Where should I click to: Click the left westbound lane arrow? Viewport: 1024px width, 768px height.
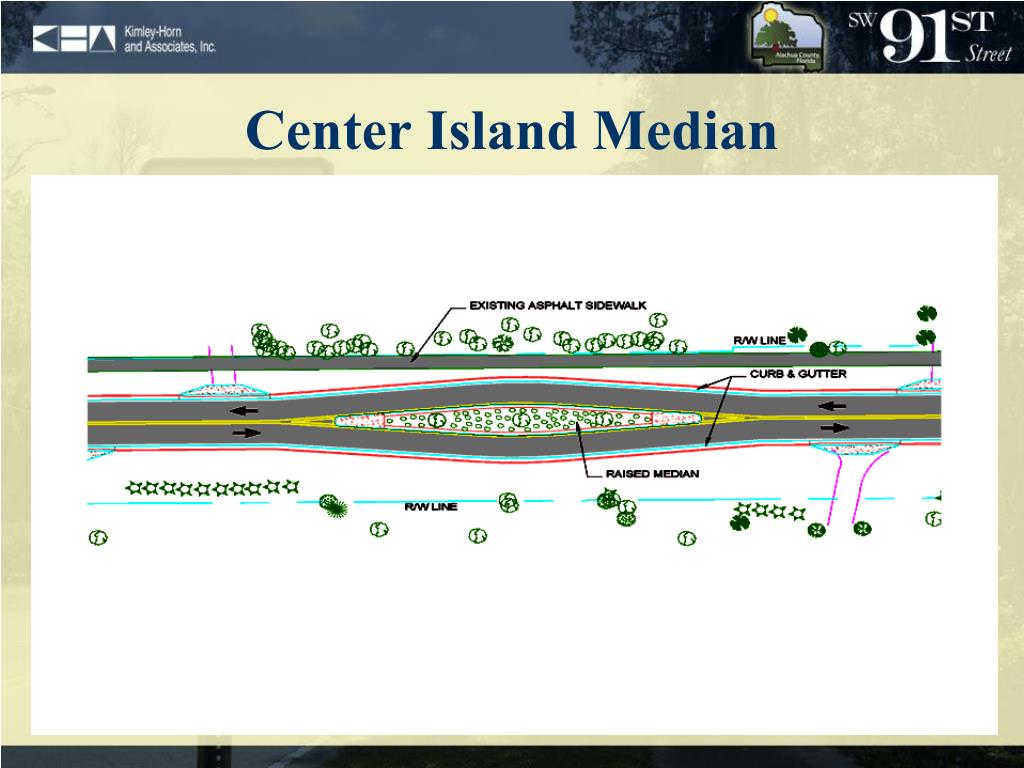point(244,411)
